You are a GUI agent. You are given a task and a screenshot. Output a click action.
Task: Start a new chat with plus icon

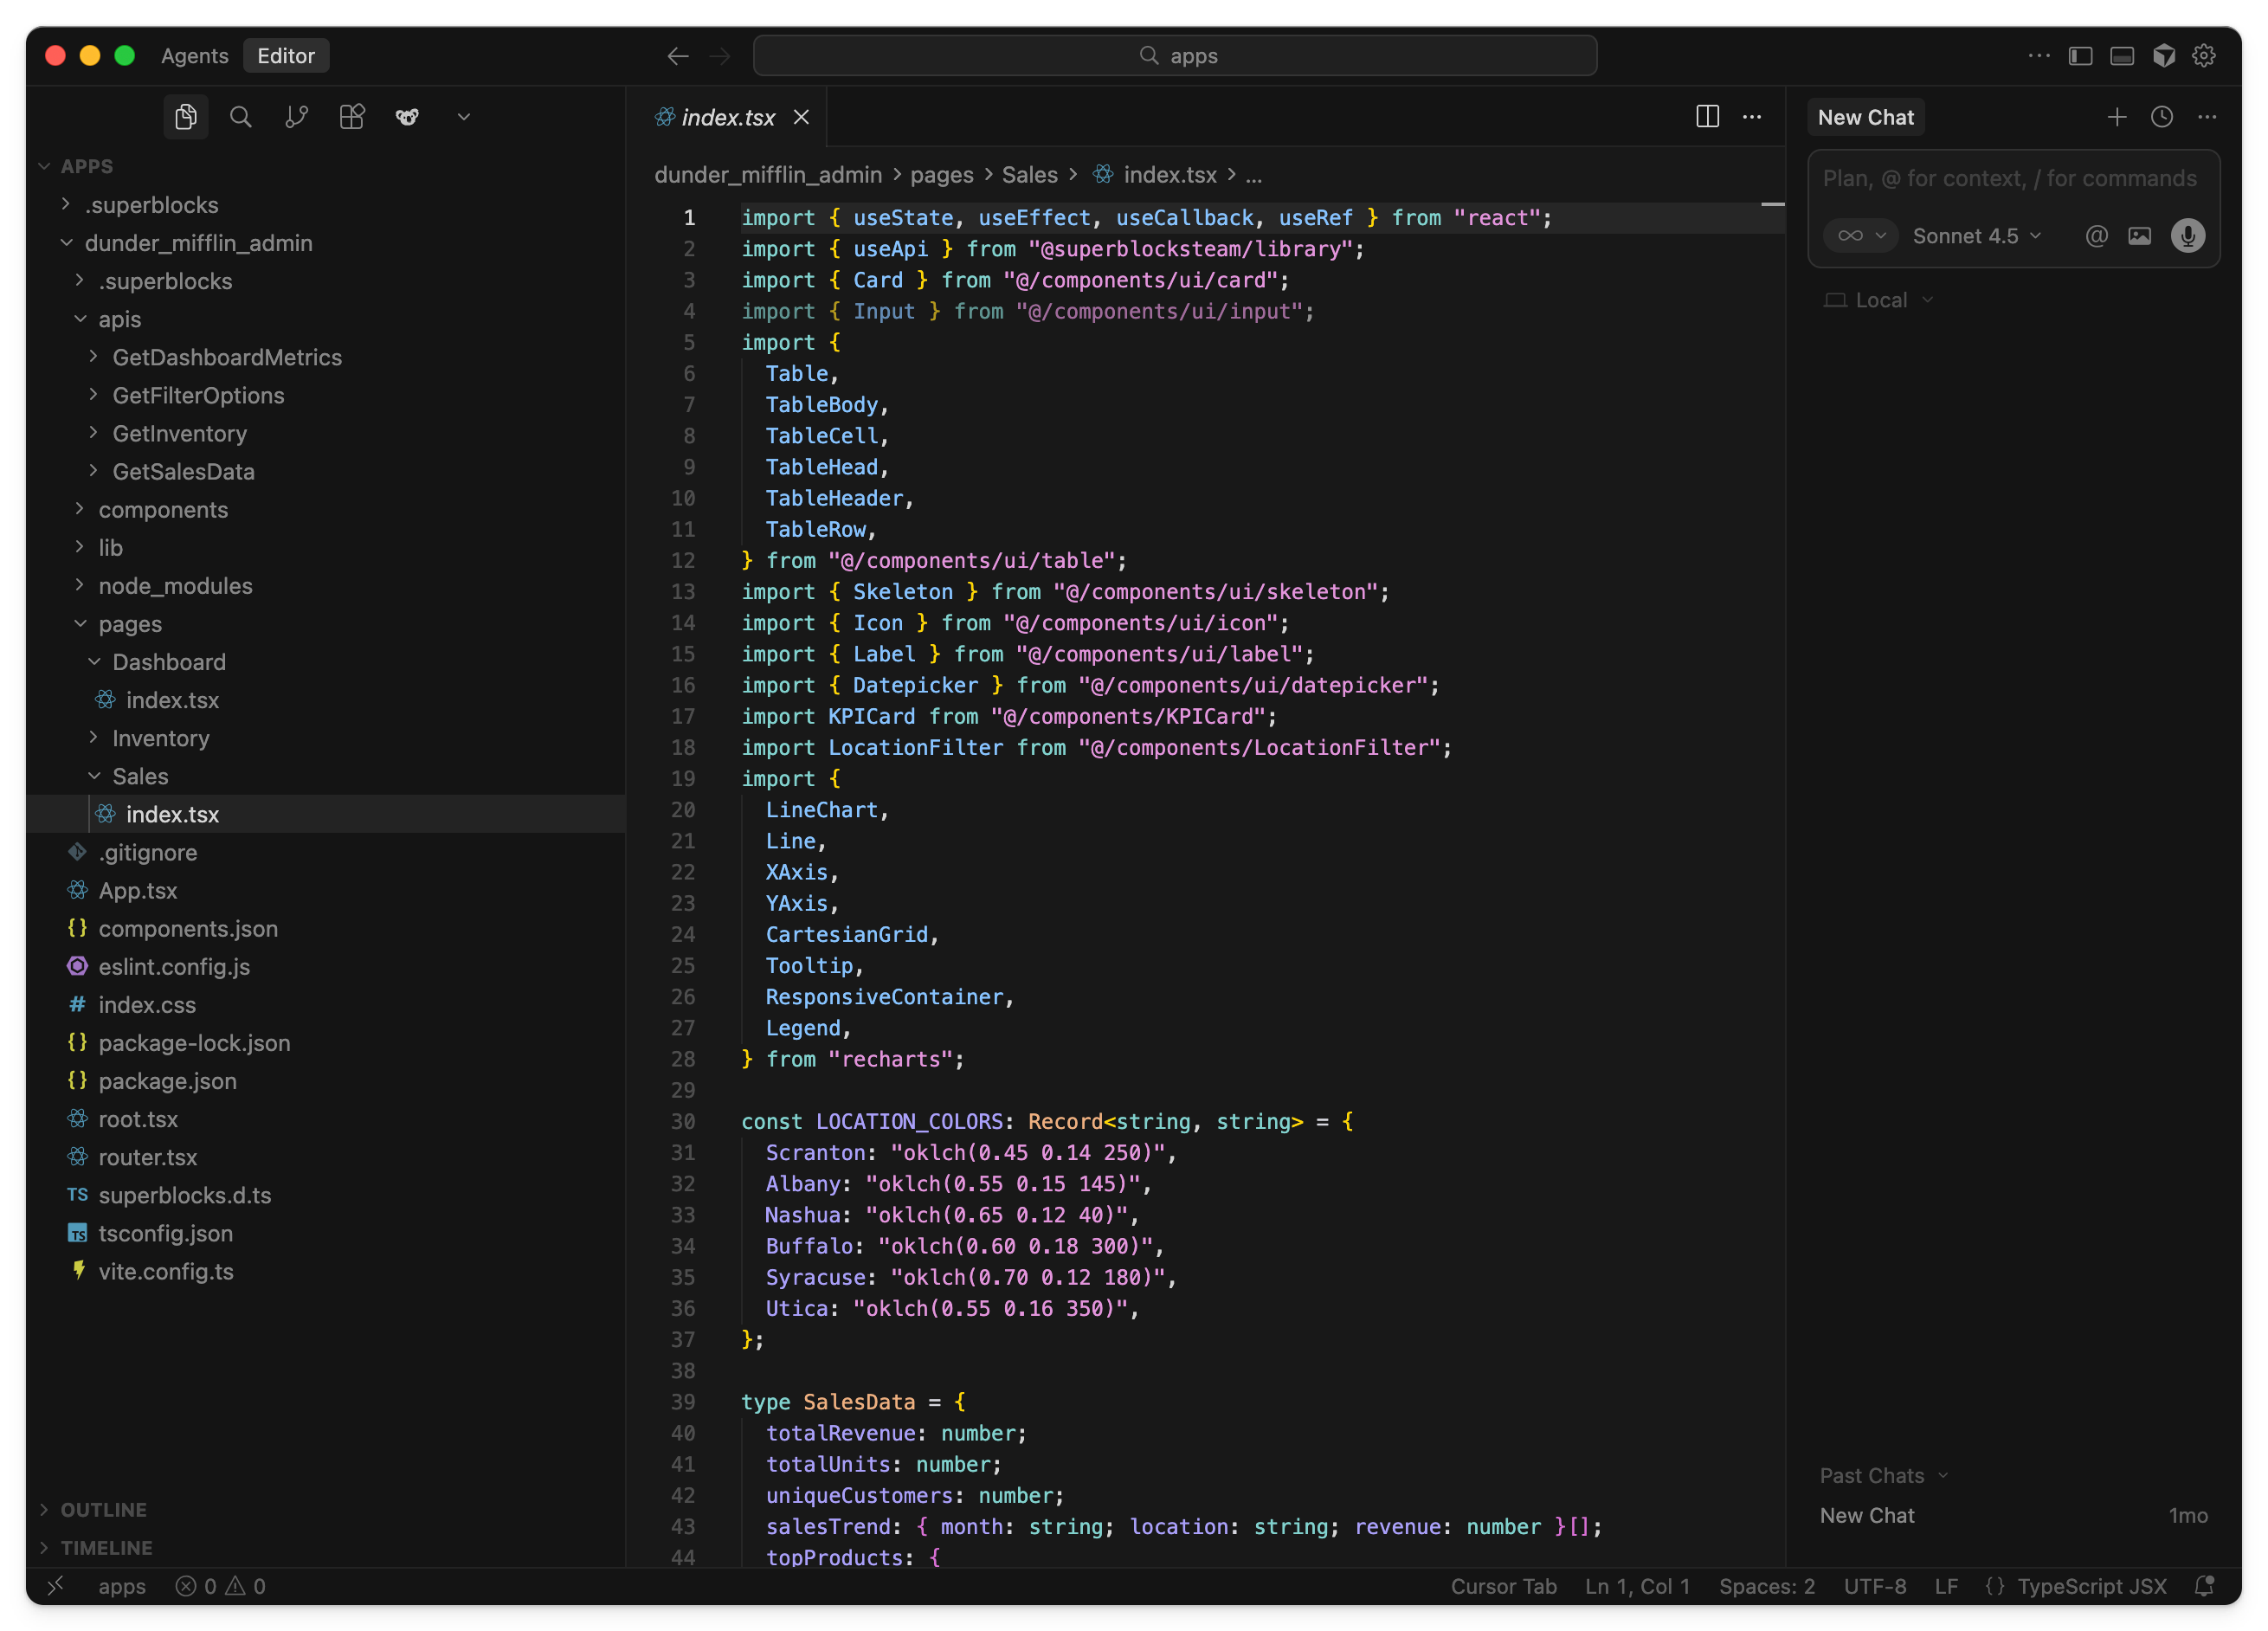pos(2116,117)
